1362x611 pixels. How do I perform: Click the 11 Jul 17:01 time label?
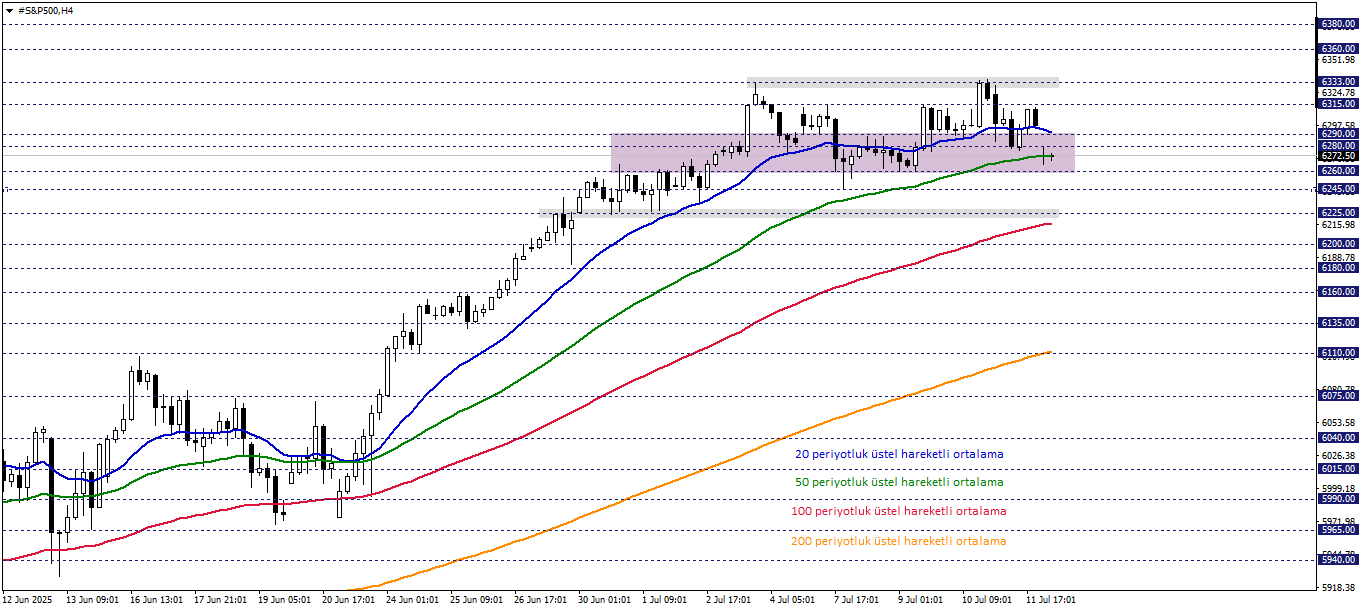coord(1052,600)
